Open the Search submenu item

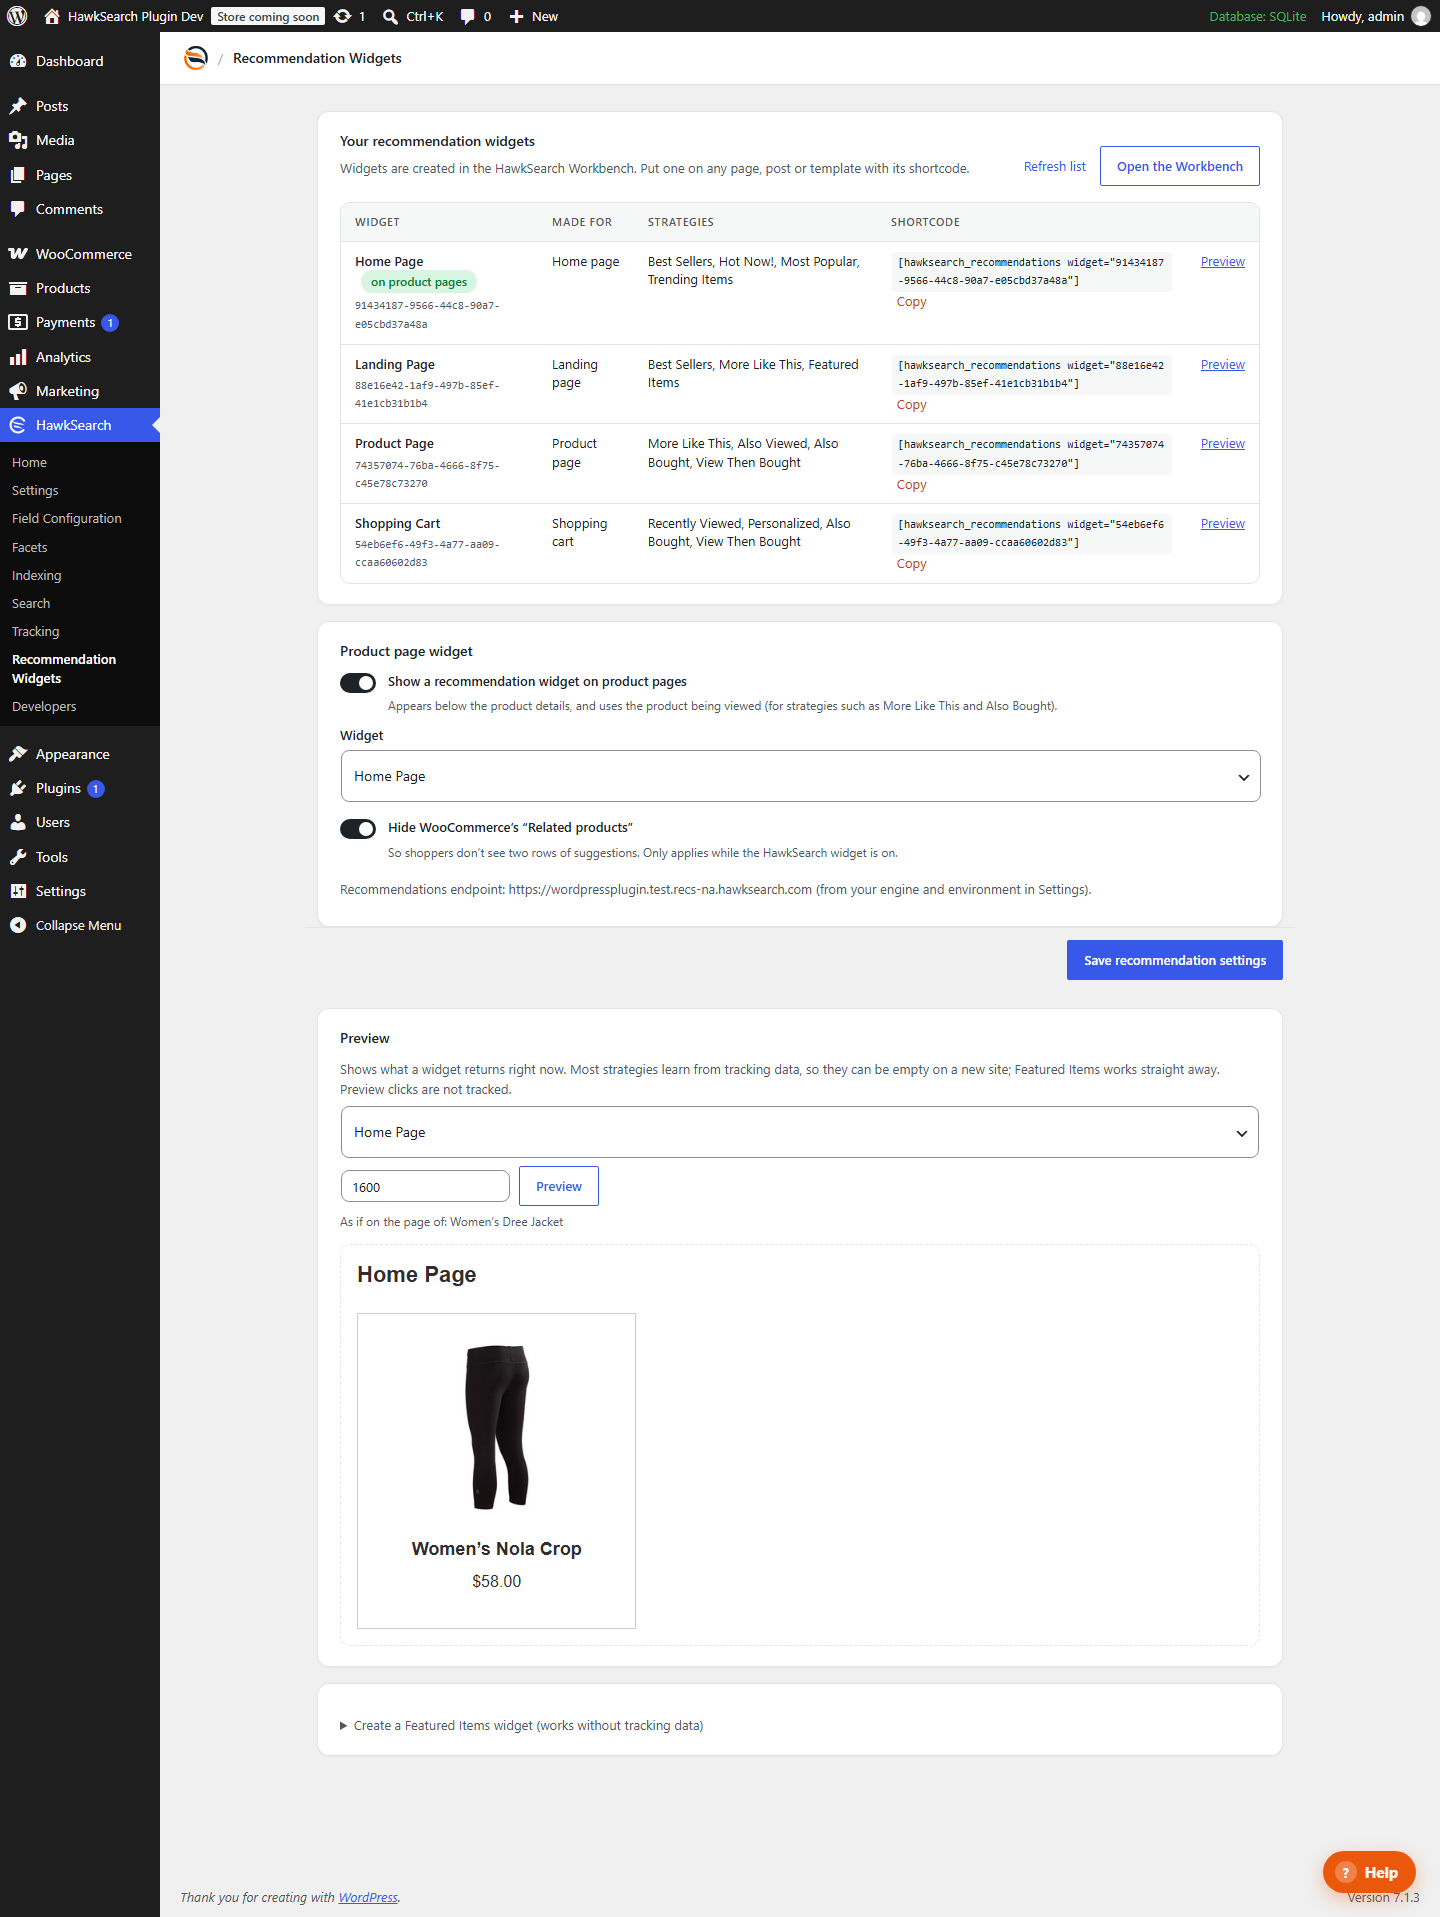[x=31, y=603]
